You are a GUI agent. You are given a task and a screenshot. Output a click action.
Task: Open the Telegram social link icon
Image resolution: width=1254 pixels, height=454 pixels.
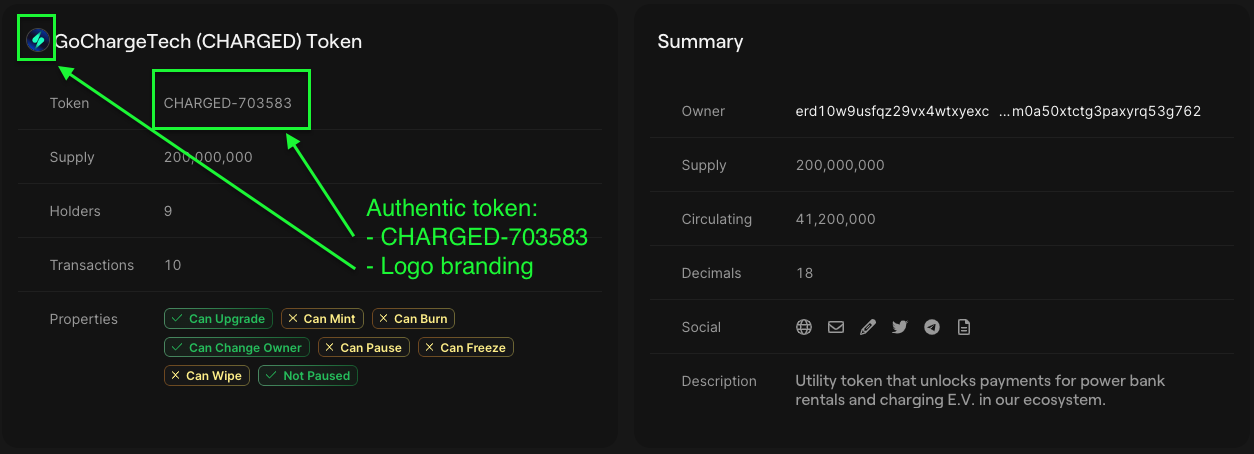(x=932, y=327)
